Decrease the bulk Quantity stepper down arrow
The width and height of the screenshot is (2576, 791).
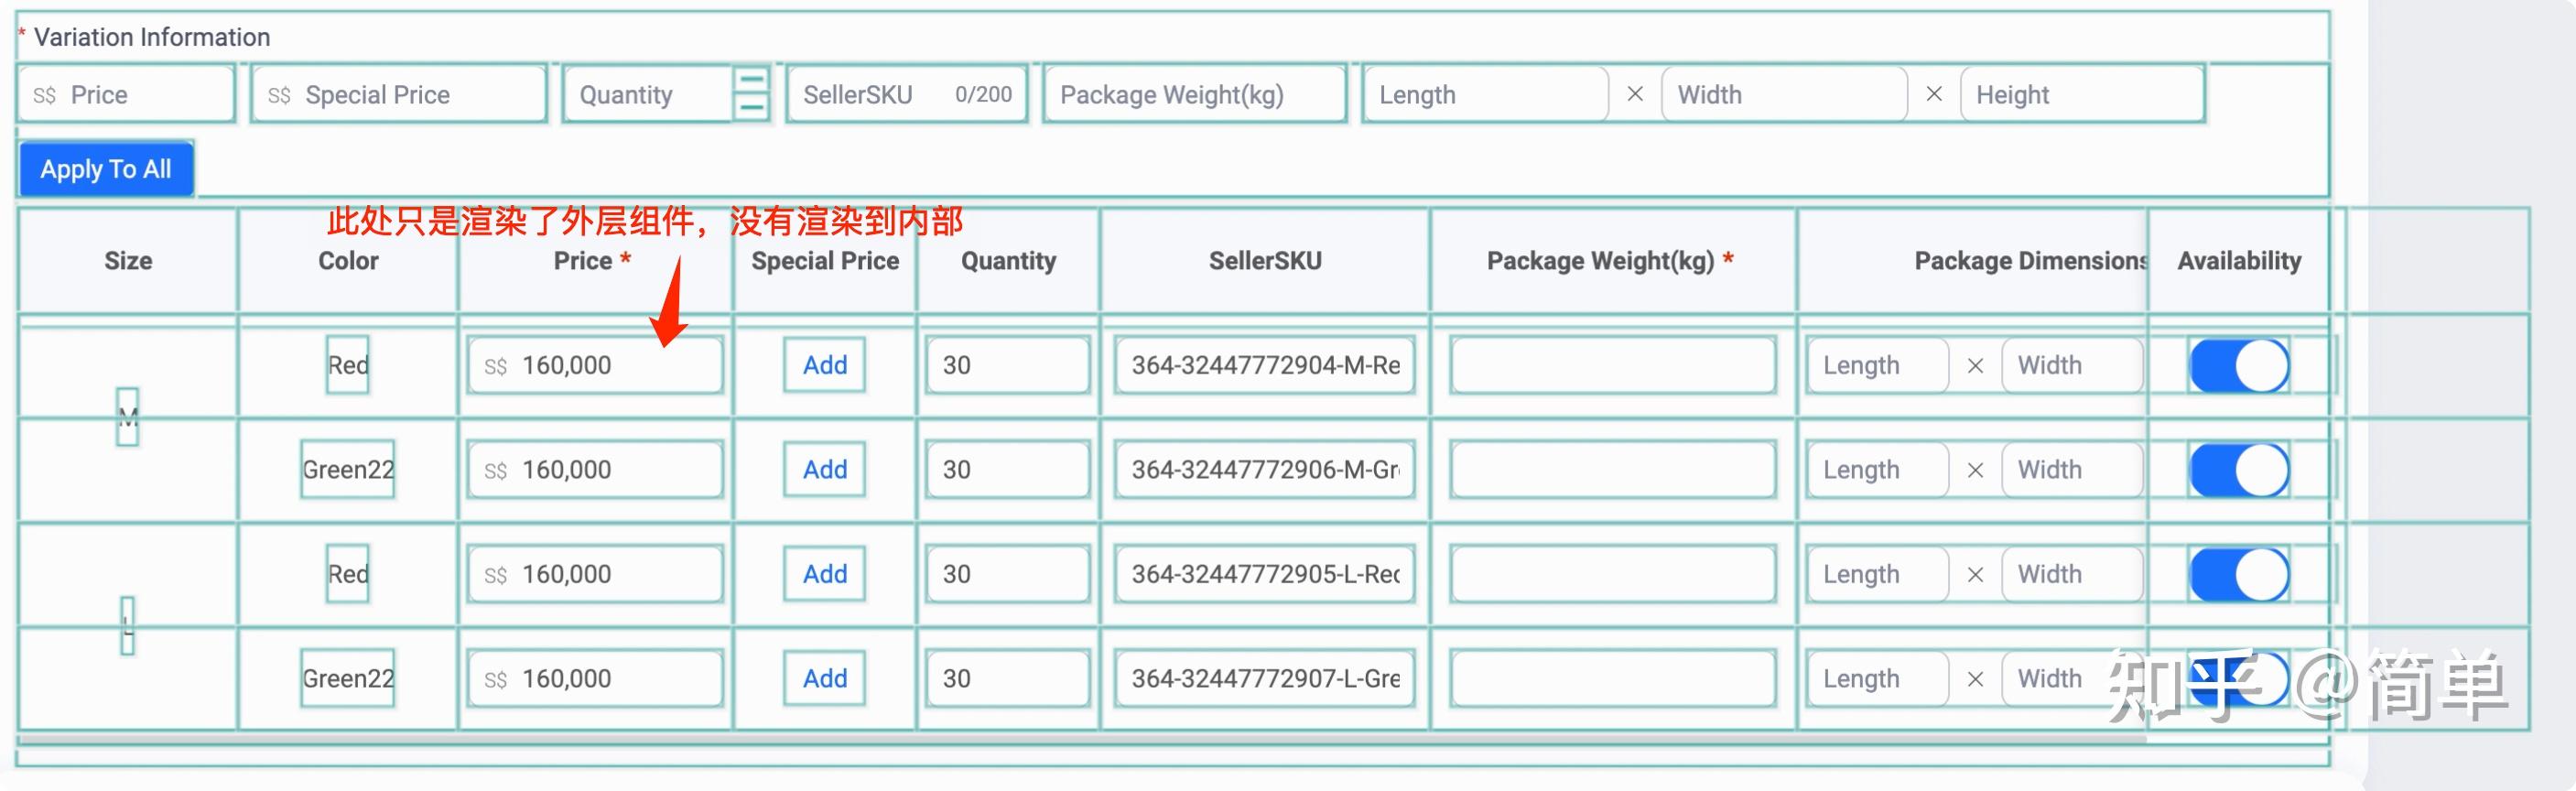pyautogui.click(x=751, y=108)
